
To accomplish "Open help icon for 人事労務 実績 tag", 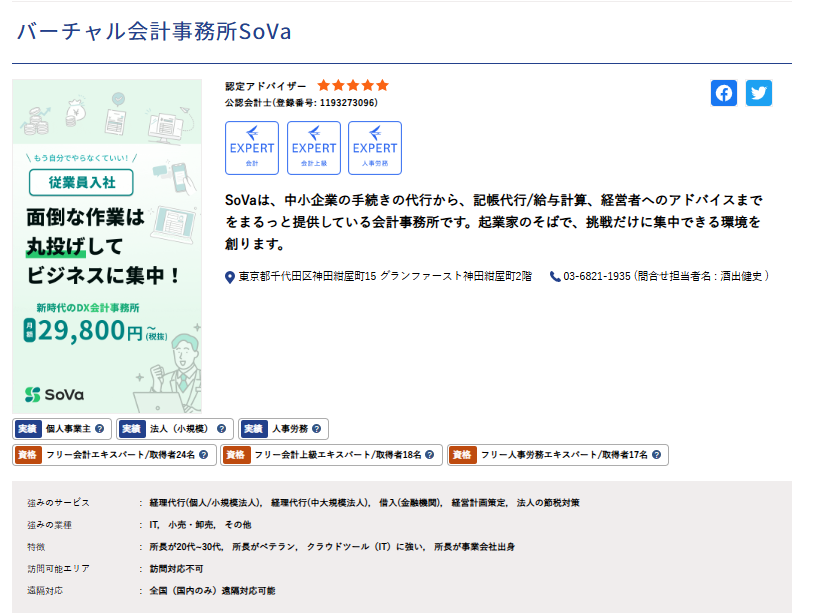I will pyautogui.click(x=316, y=429).
